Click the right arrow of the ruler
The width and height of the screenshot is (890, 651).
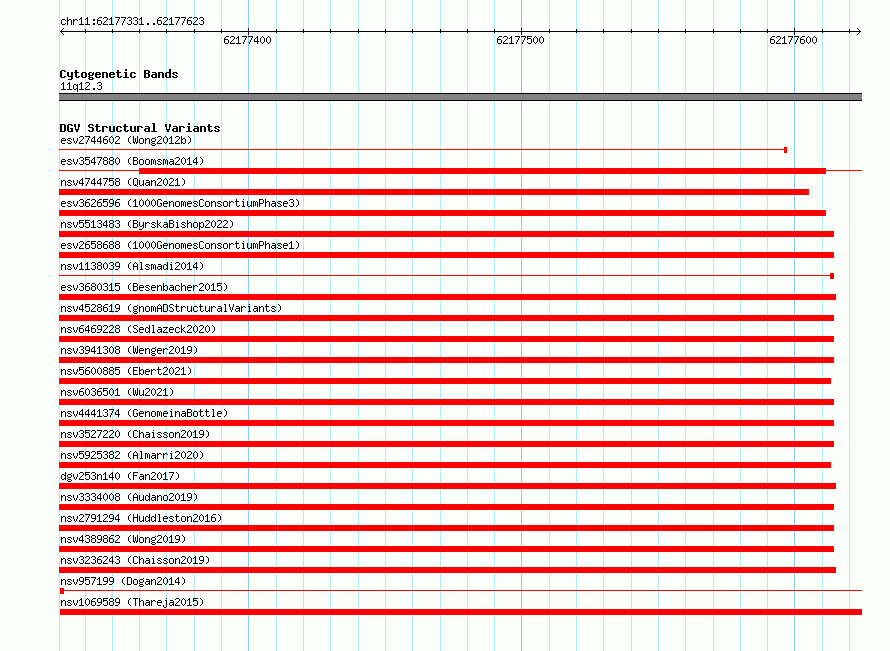coord(858,31)
